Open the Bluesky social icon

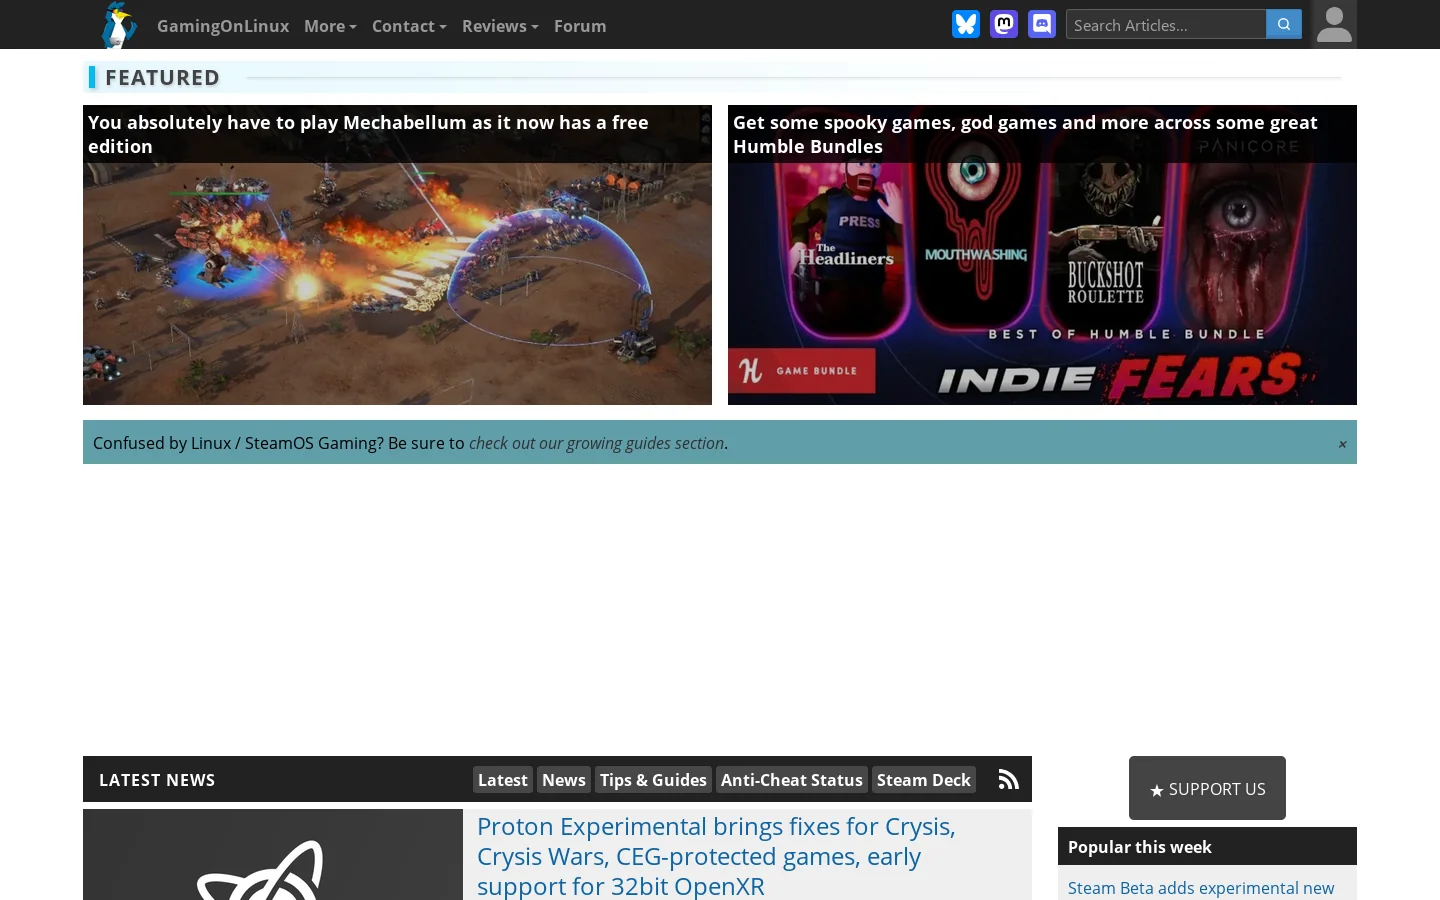pyautogui.click(x=966, y=24)
